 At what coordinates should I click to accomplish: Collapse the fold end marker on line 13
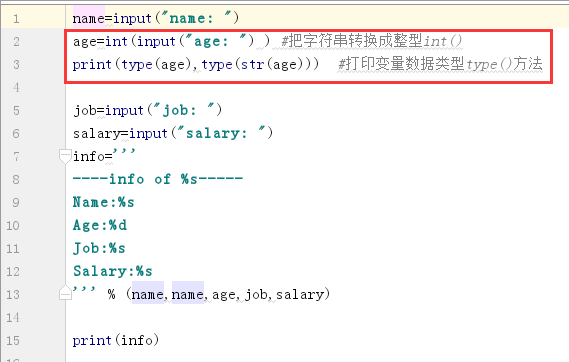coord(65,292)
